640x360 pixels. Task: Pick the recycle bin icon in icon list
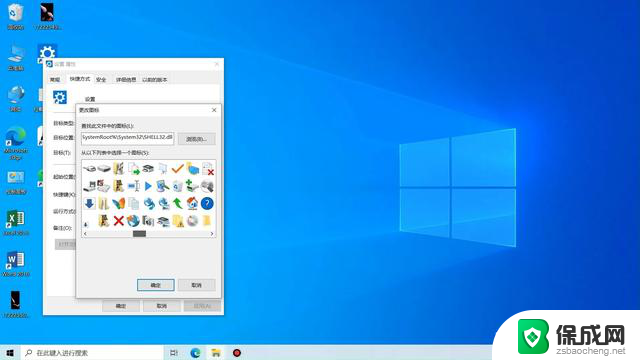click(178, 186)
